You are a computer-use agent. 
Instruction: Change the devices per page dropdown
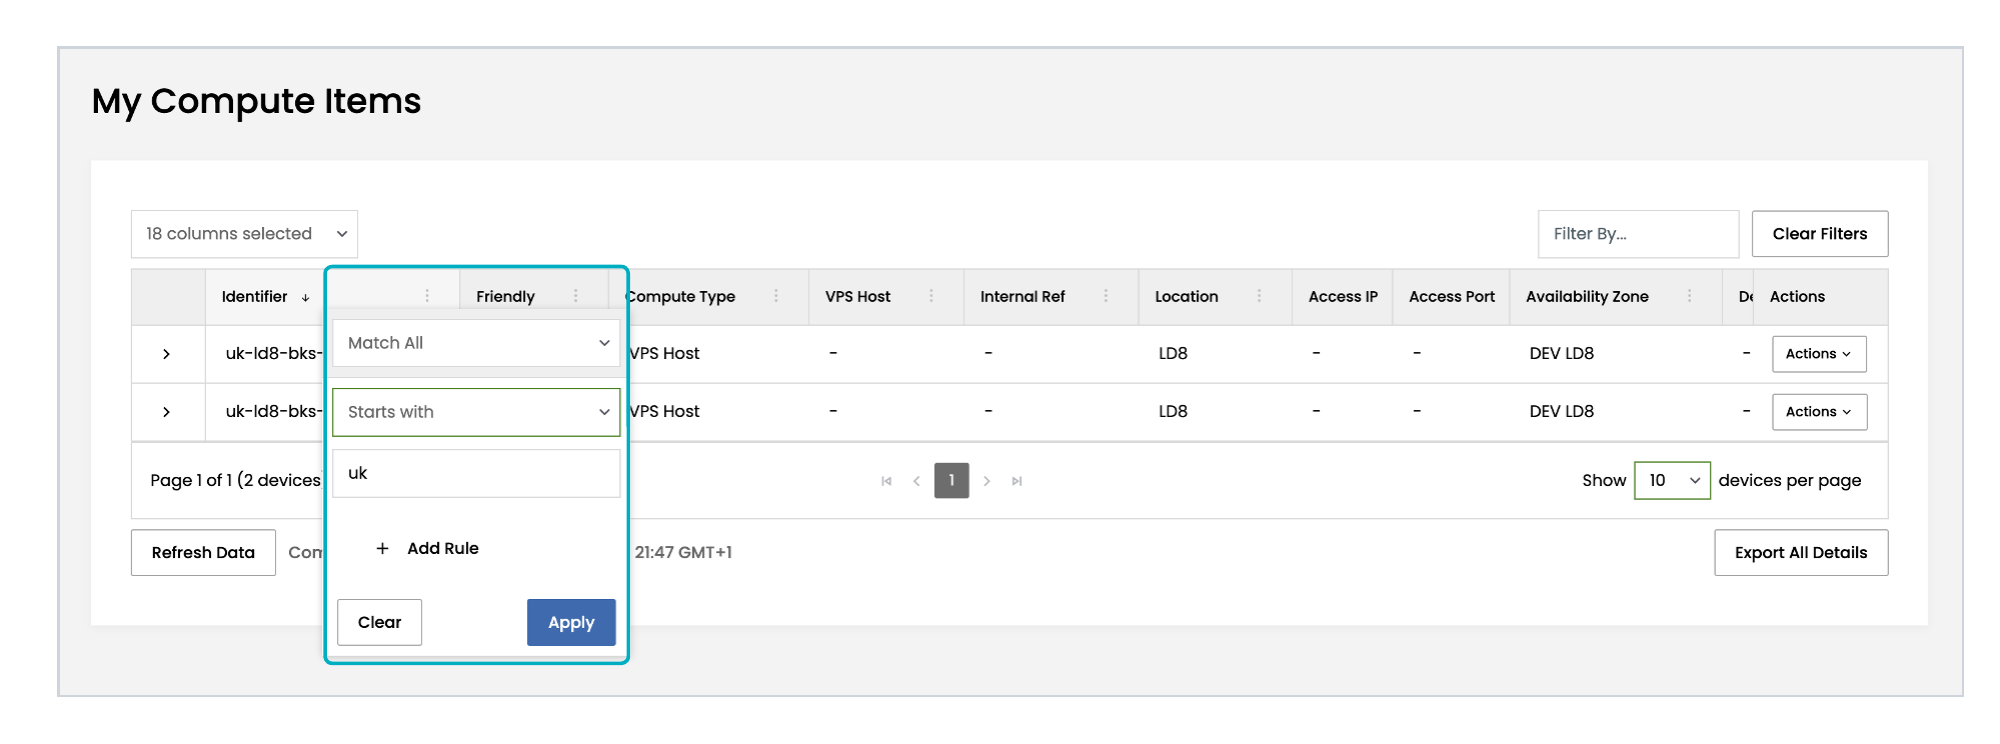[1672, 481]
